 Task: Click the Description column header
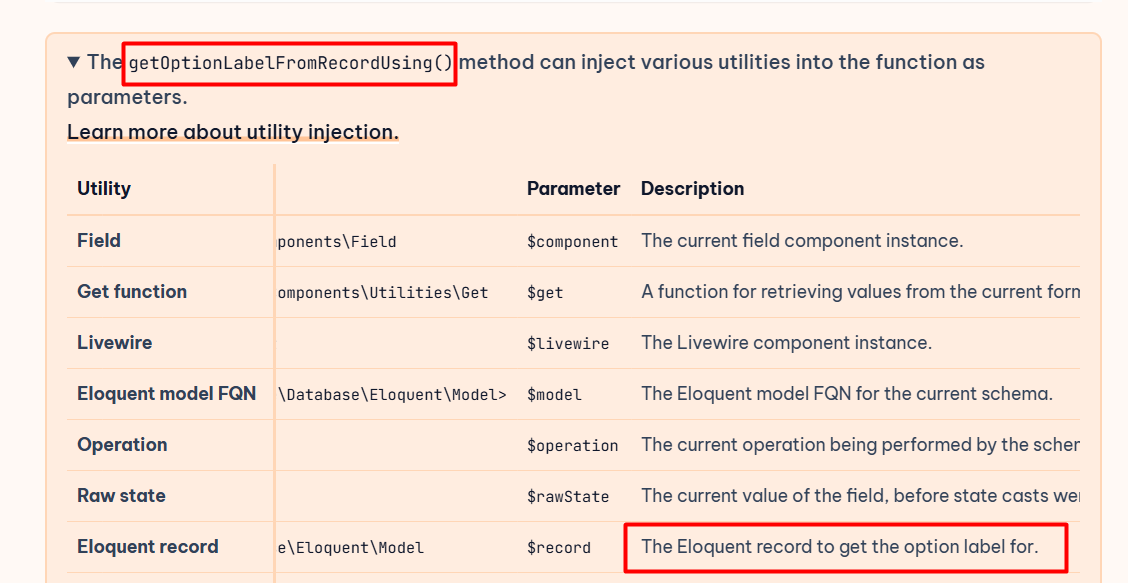tap(692, 189)
